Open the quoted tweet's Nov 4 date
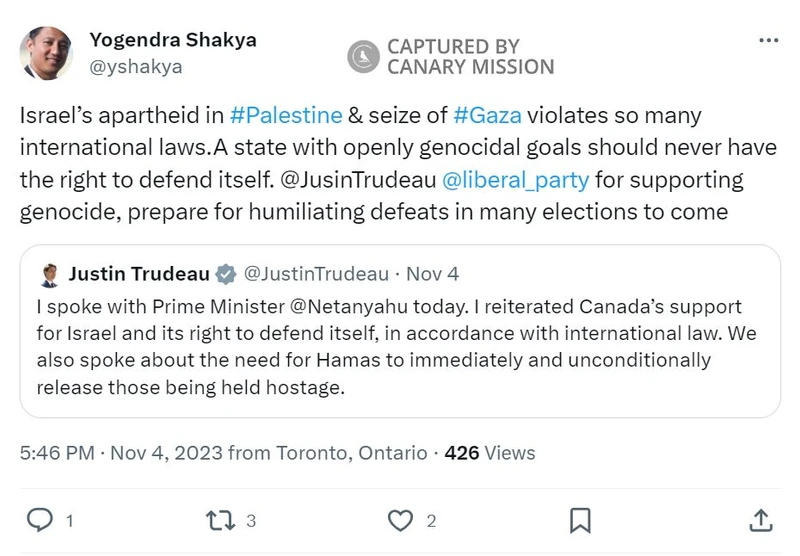Screen dimensions: 800x556 [x=433, y=274]
